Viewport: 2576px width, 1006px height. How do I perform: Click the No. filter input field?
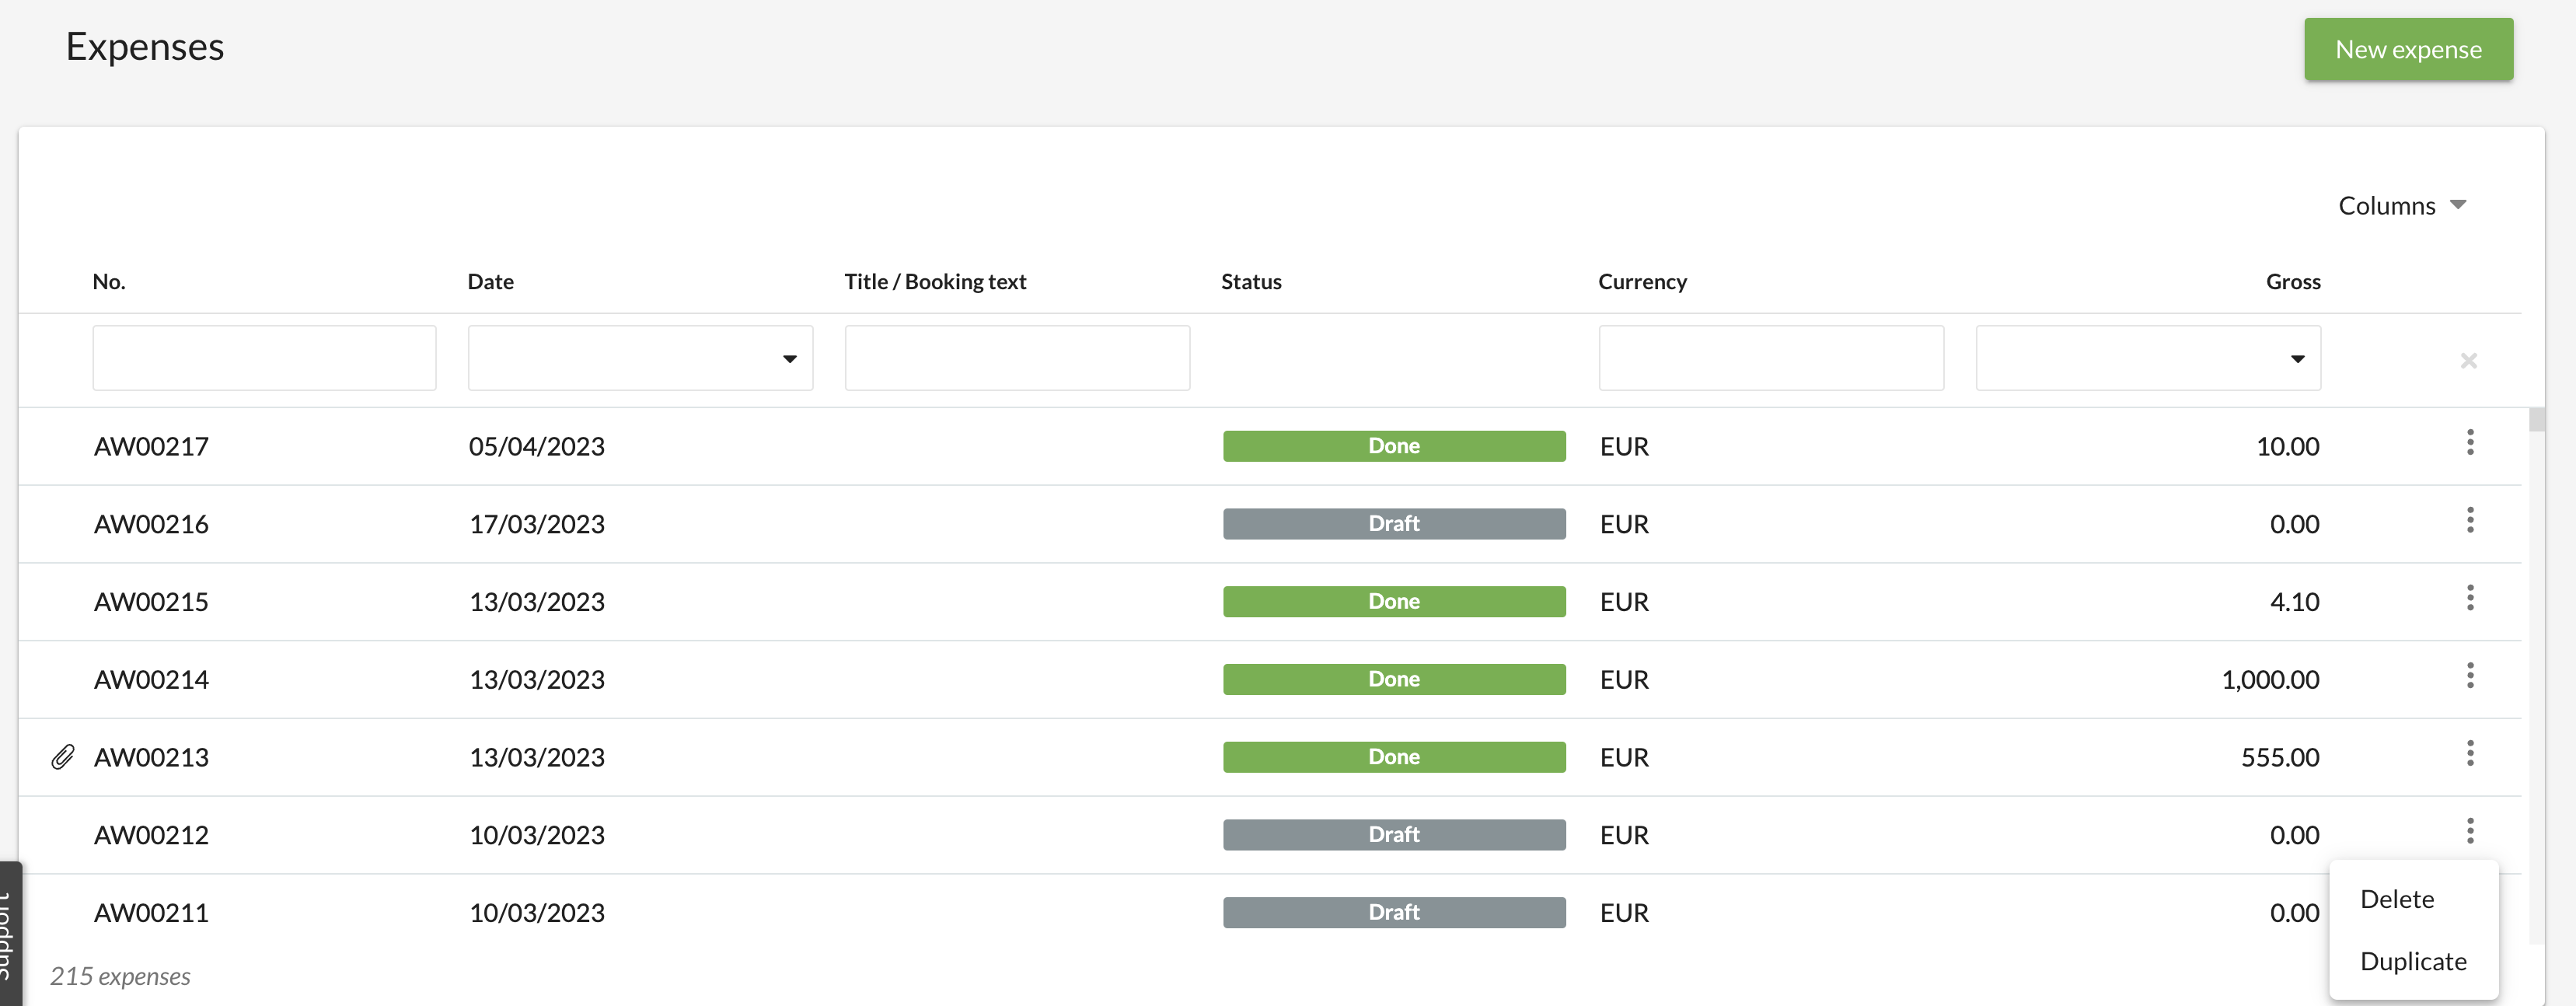click(x=264, y=358)
